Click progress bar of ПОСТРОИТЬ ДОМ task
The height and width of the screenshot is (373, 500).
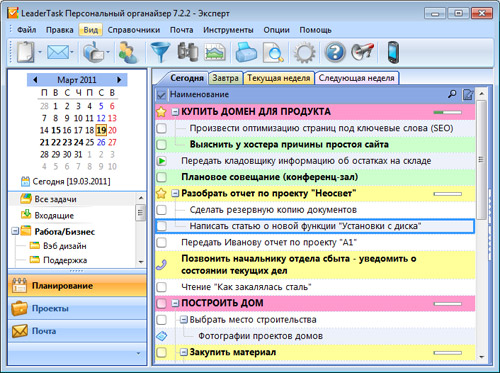click(x=448, y=304)
